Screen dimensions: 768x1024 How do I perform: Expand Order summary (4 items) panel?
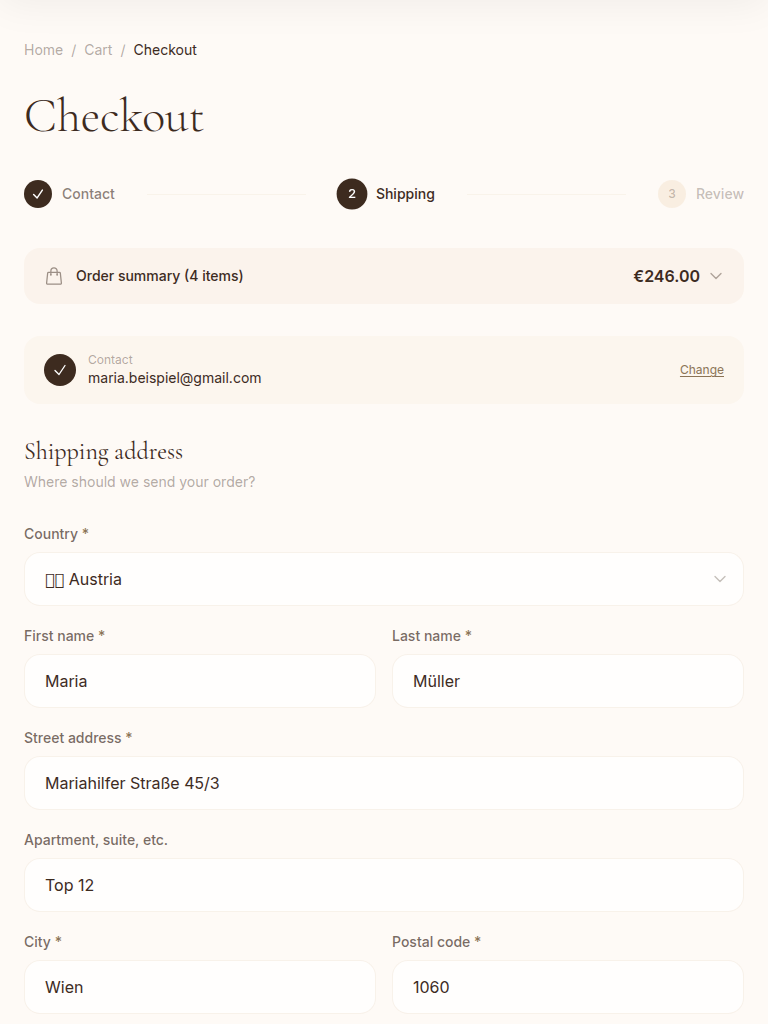pos(160,276)
